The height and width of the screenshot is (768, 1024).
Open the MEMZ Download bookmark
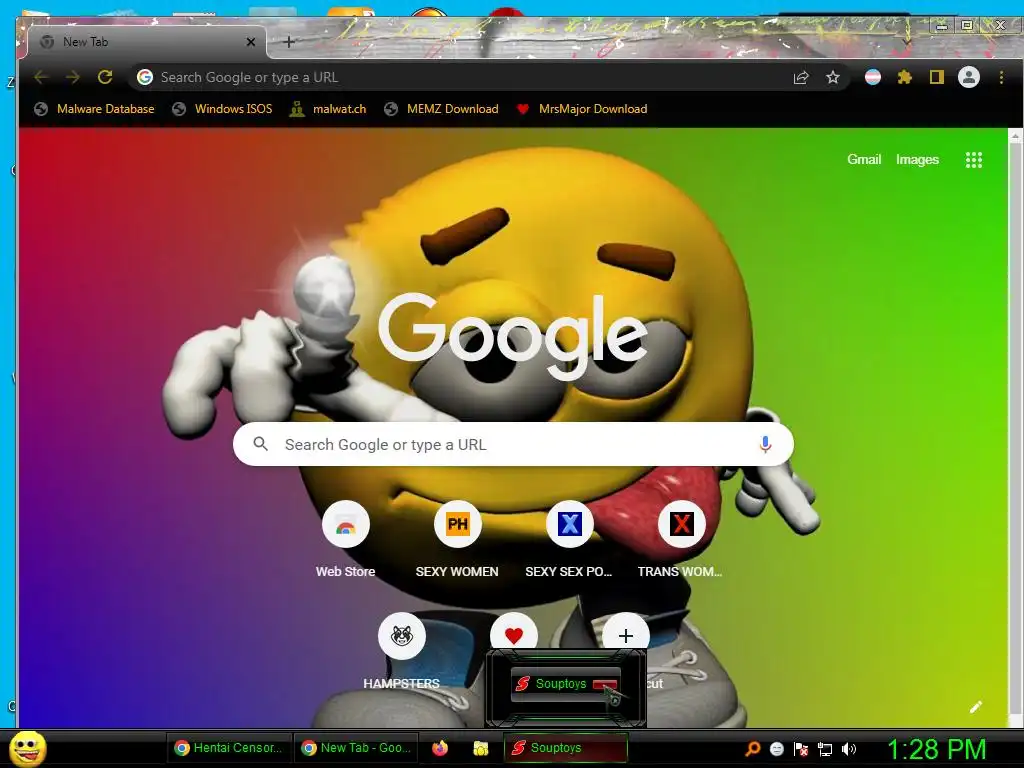pyautogui.click(x=441, y=109)
